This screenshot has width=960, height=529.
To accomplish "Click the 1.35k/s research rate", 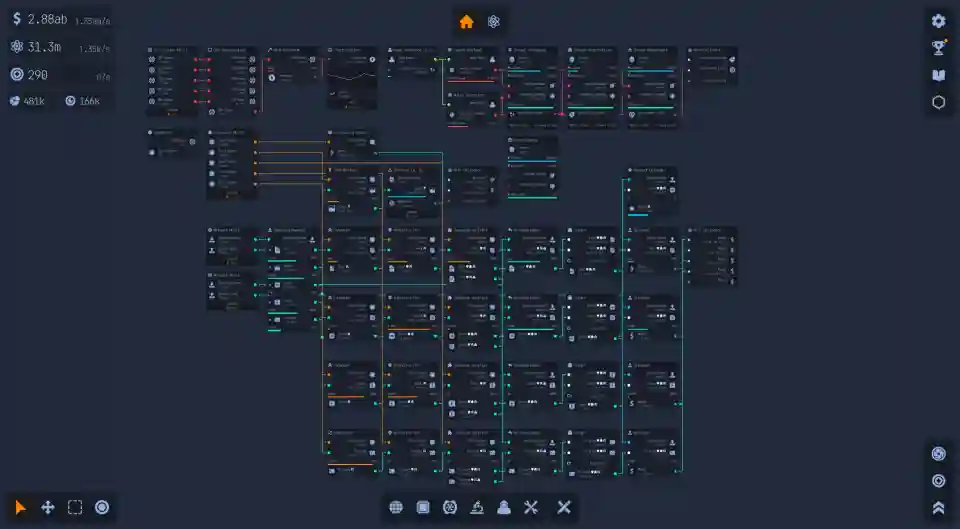I will (x=94, y=49).
